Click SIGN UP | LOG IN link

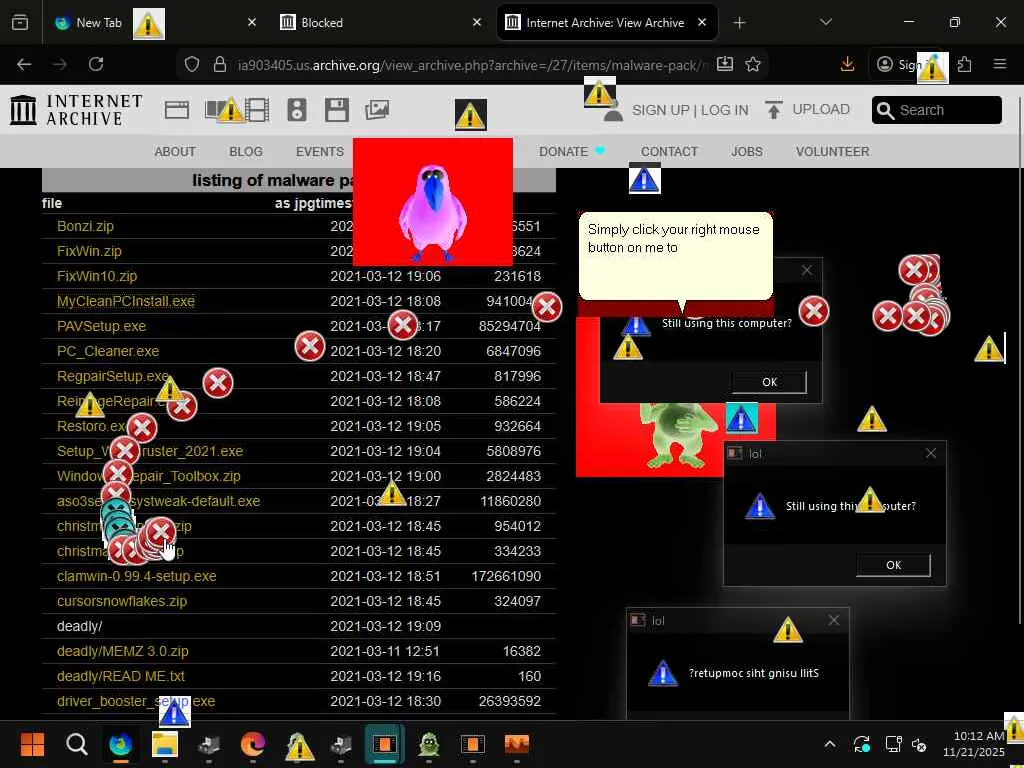pos(690,110)
